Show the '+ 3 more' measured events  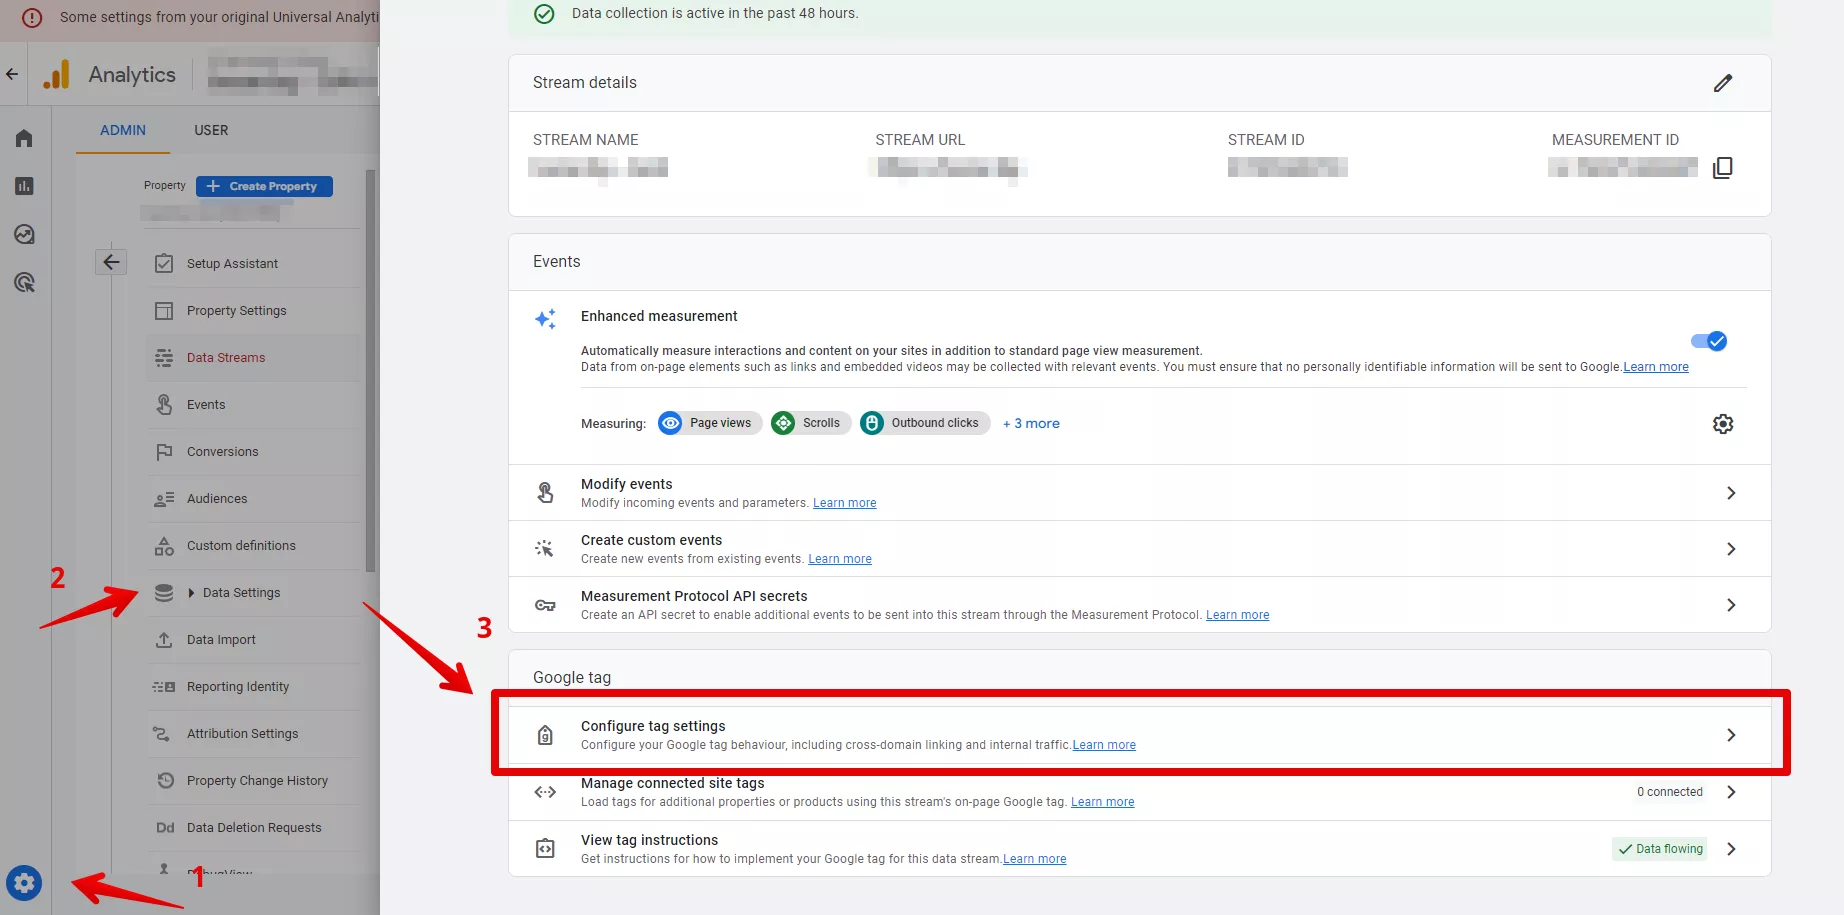pos(1031,423)
